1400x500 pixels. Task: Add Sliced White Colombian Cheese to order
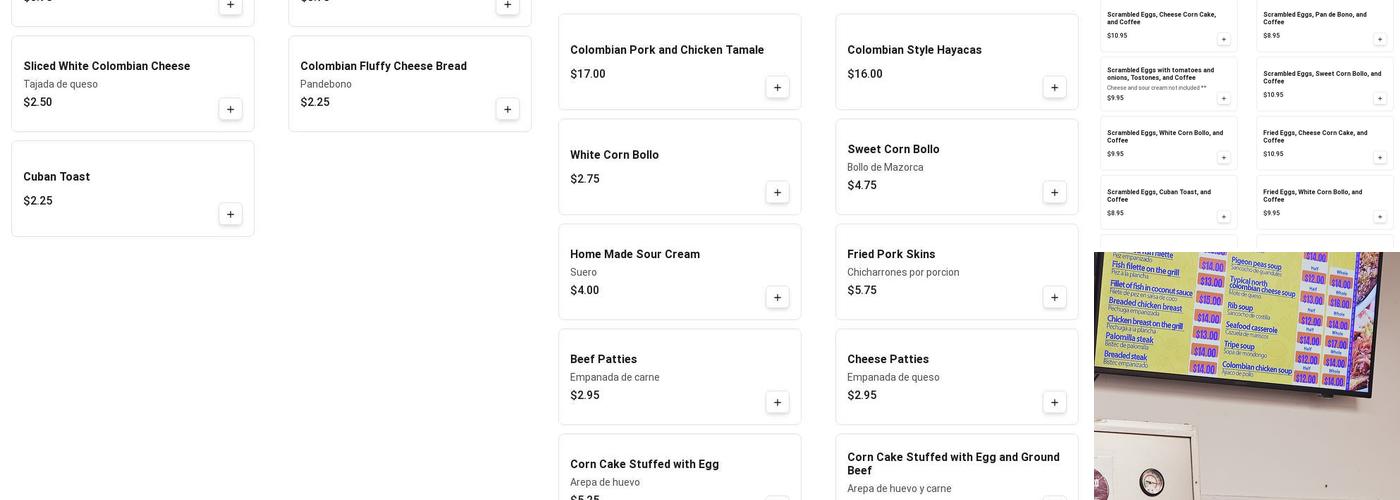[x=230, y=110]
